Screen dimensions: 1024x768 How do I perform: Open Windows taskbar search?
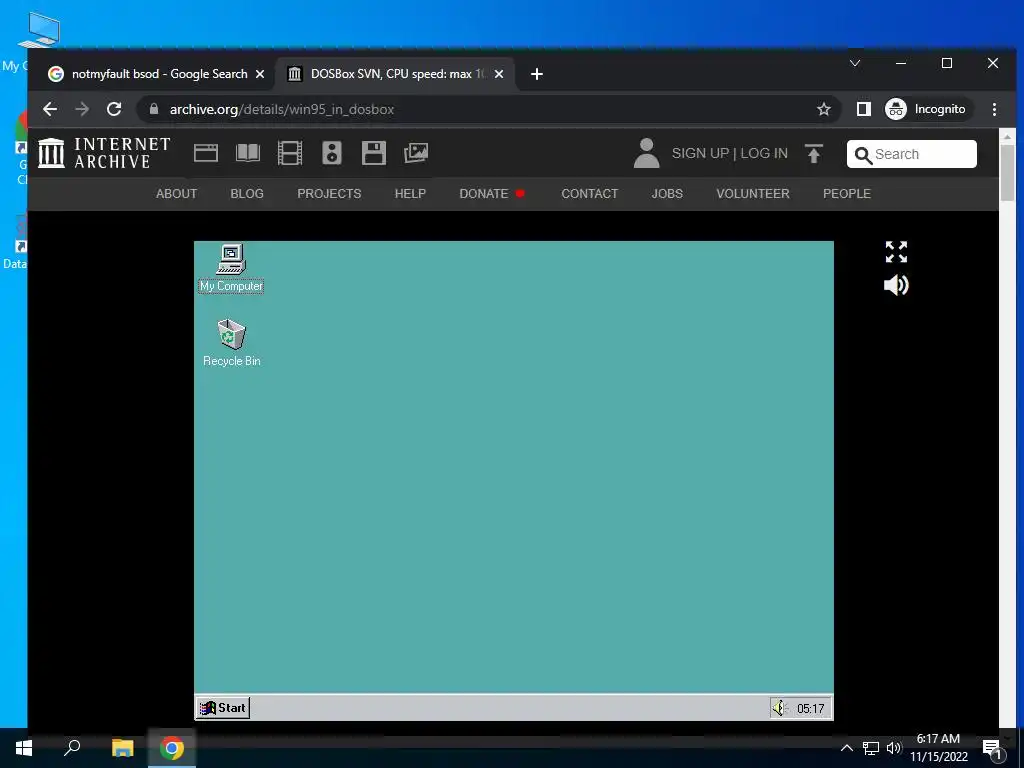pyautogui.click(x=72, y=748)
